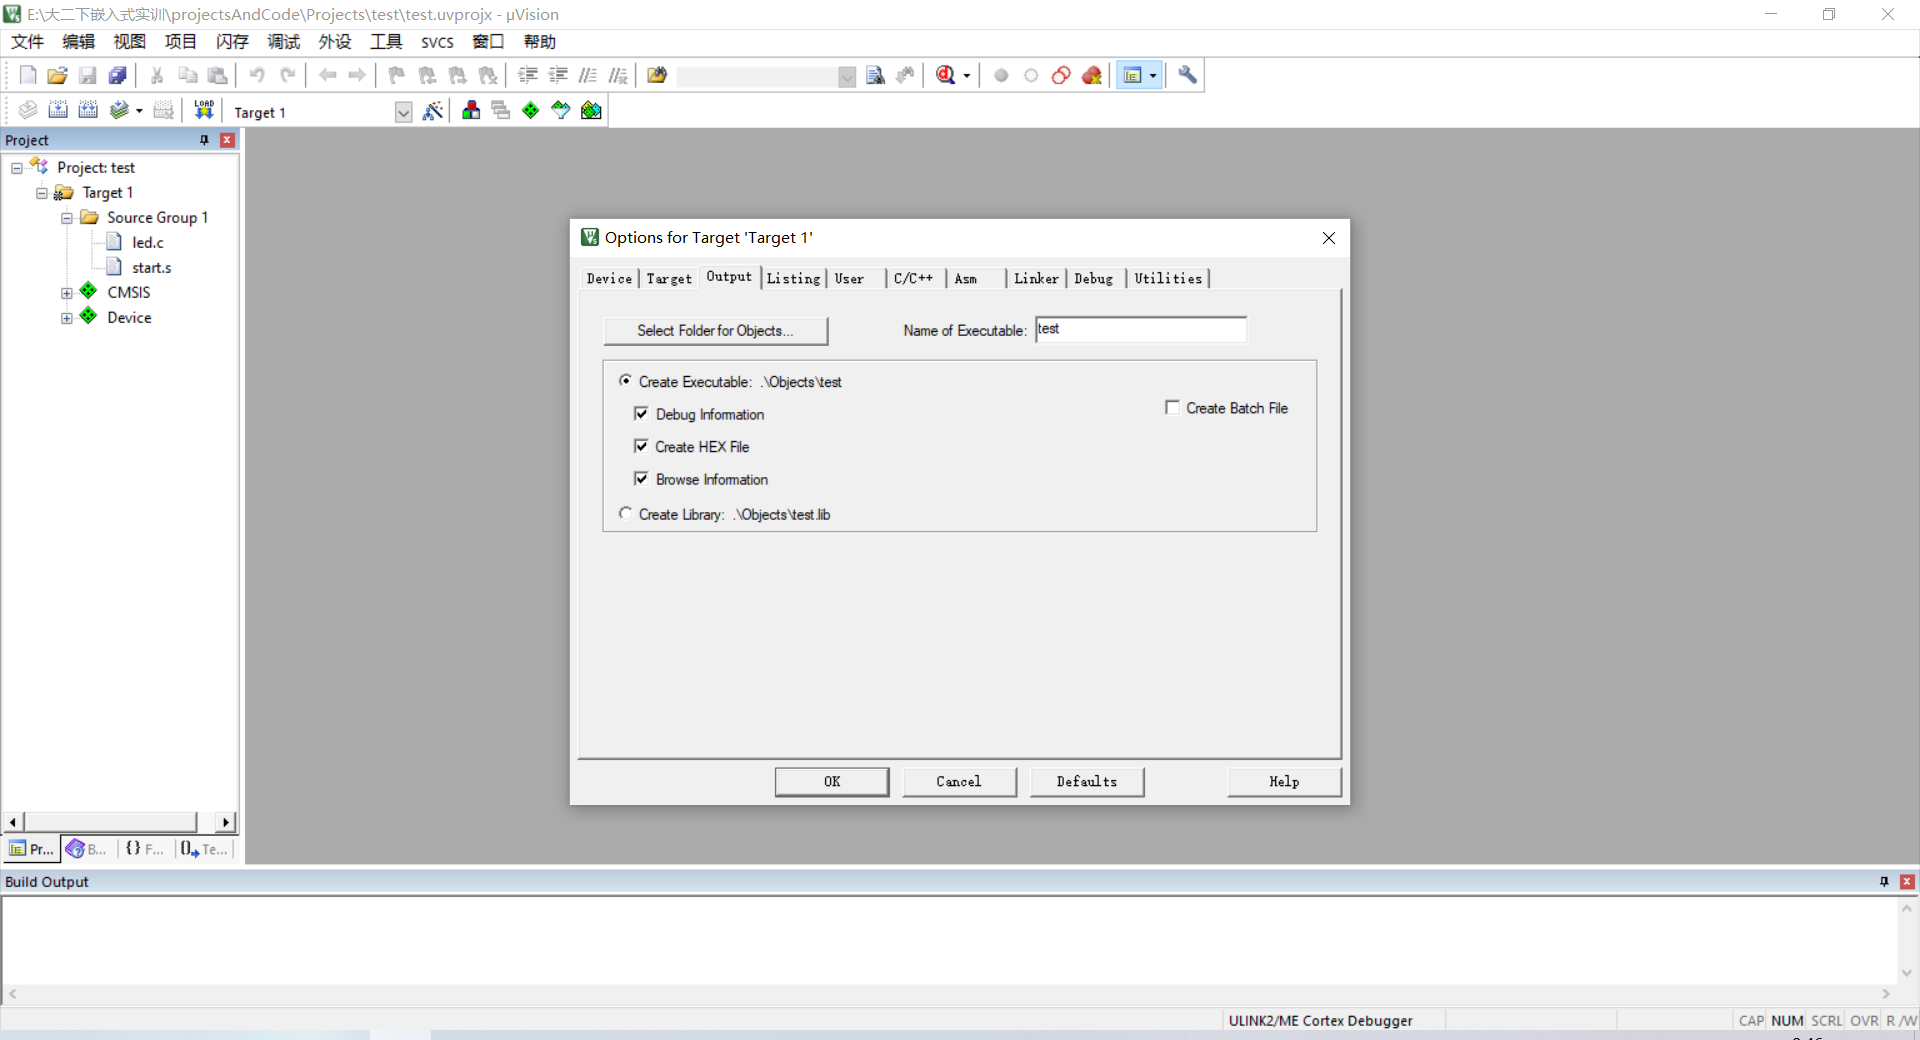Screen dimensions: 1920x1040
Task: Click the Project panel scroll right arrow
Action: tap(226, 822)
